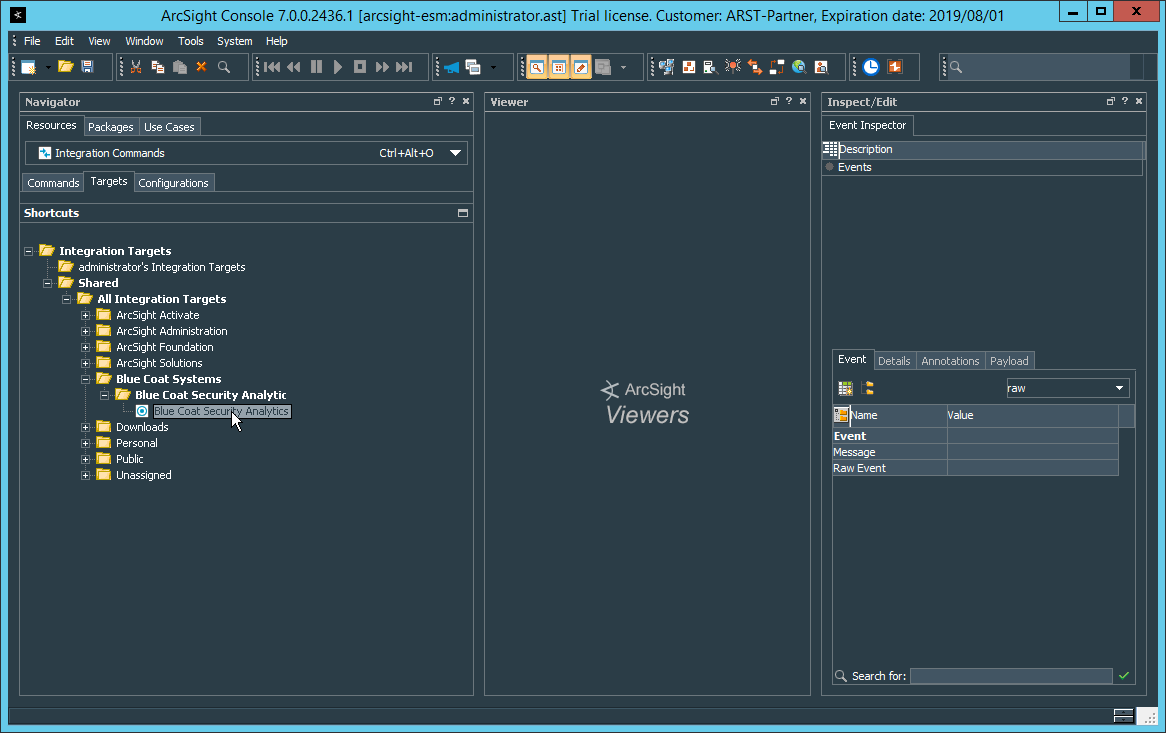Open the Tools menu
Screen dimensions: 1166x733
(x=190, y=41)
